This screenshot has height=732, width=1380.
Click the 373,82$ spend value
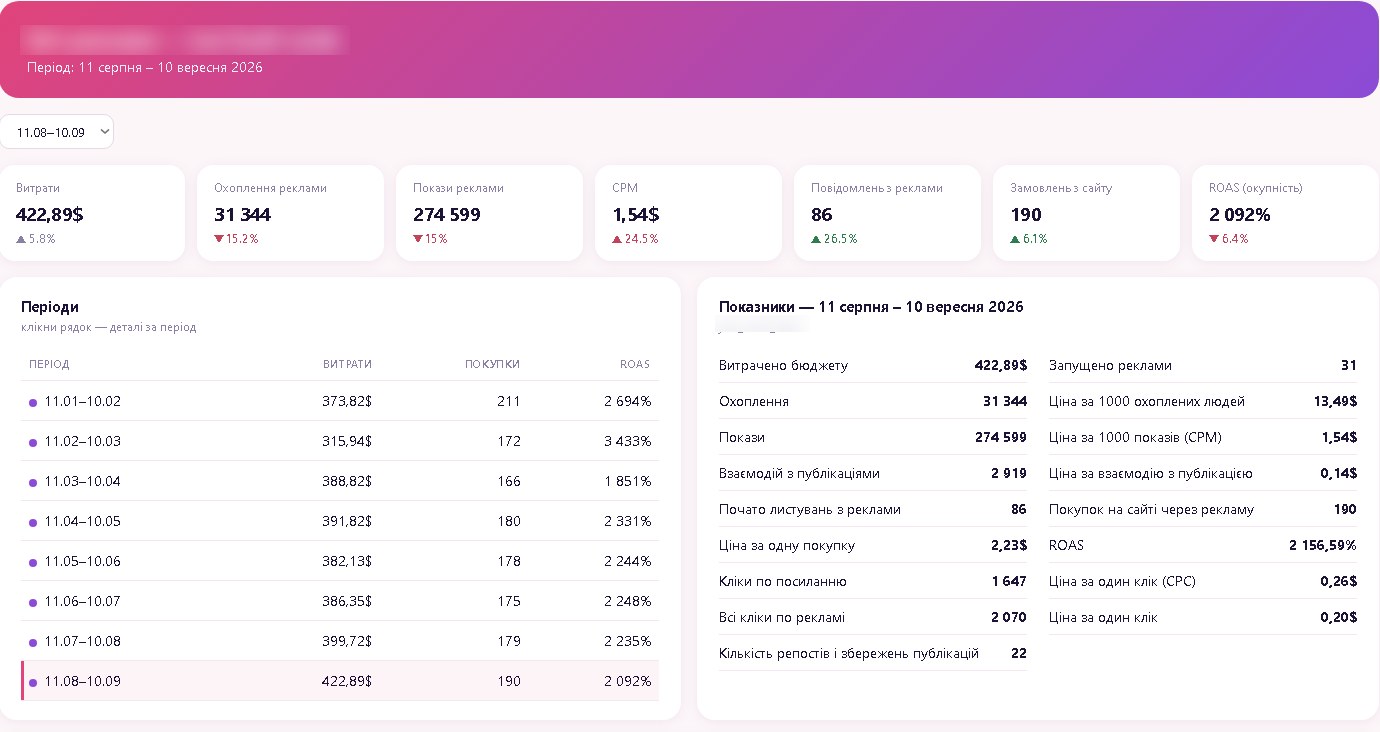tap(347, 401)
